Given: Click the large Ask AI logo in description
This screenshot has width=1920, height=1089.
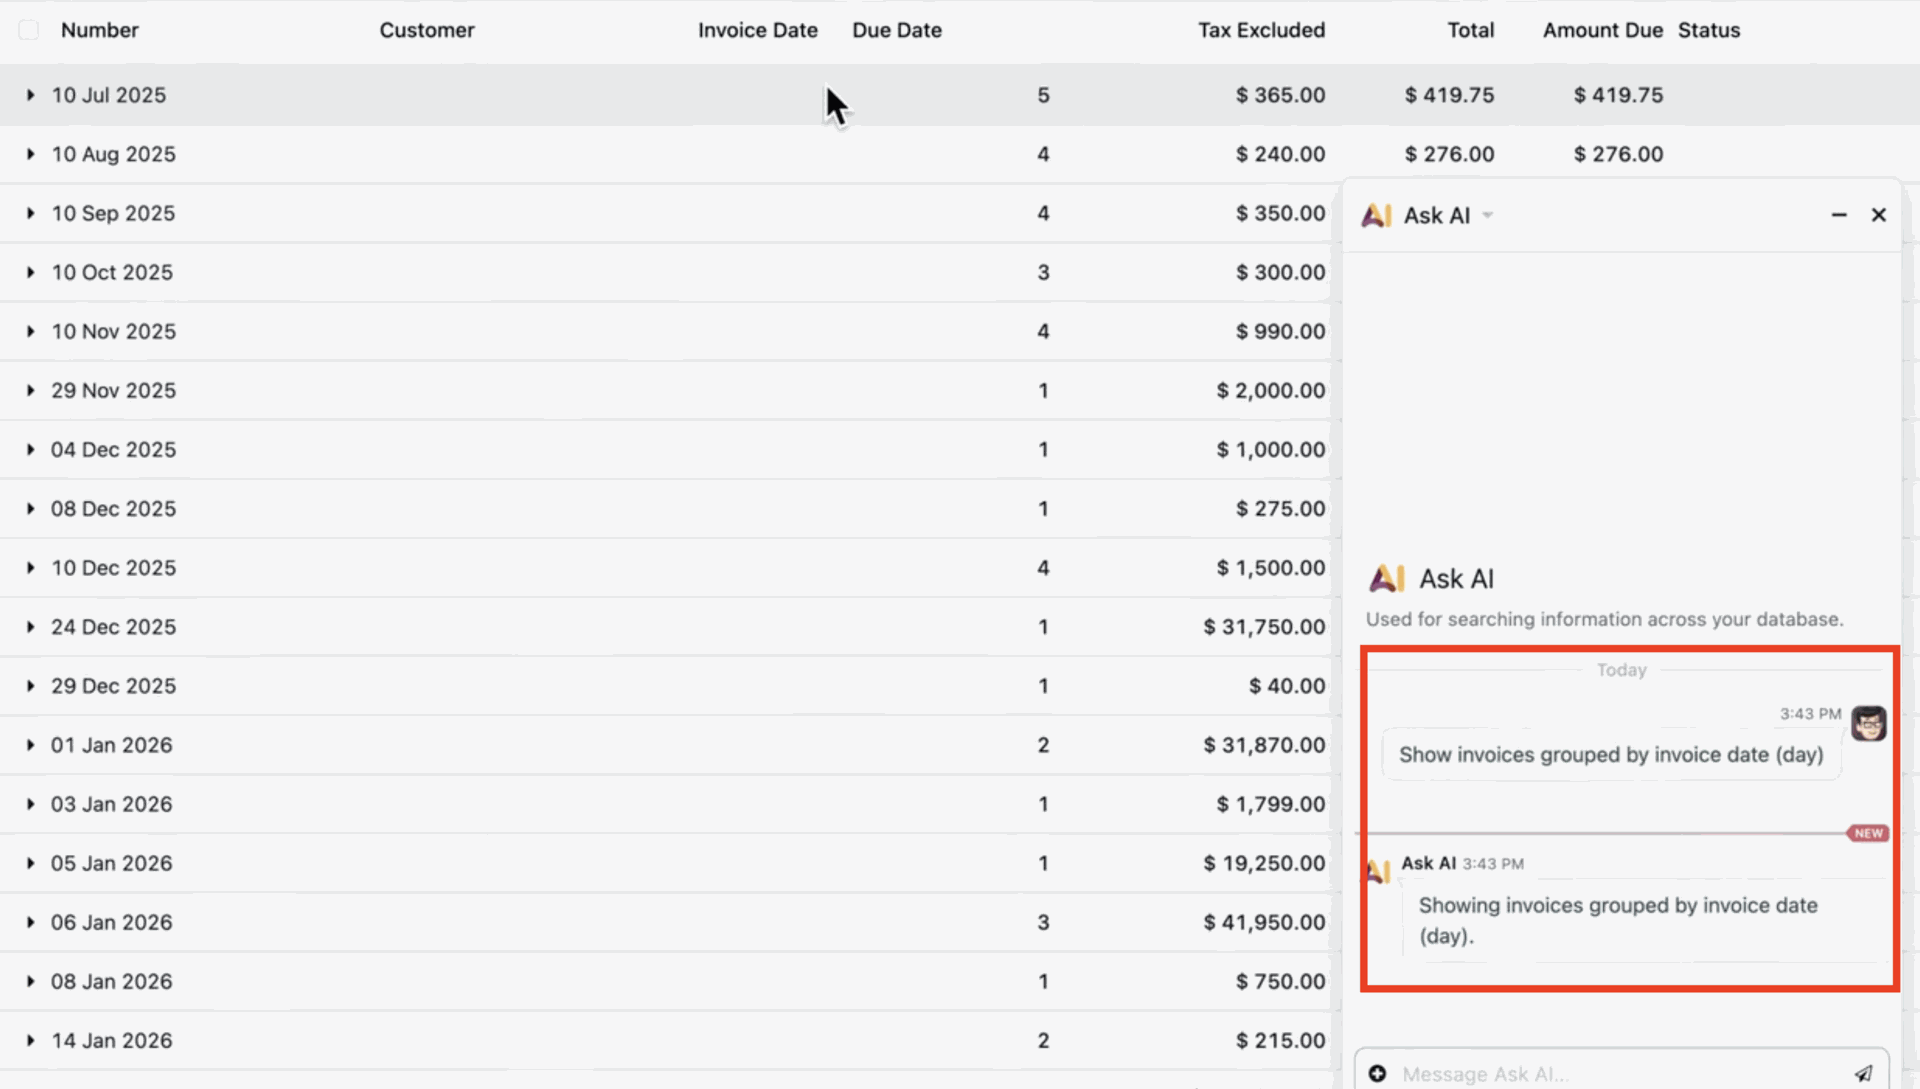Looking at the screenshot, I should tap(1387, 578).
